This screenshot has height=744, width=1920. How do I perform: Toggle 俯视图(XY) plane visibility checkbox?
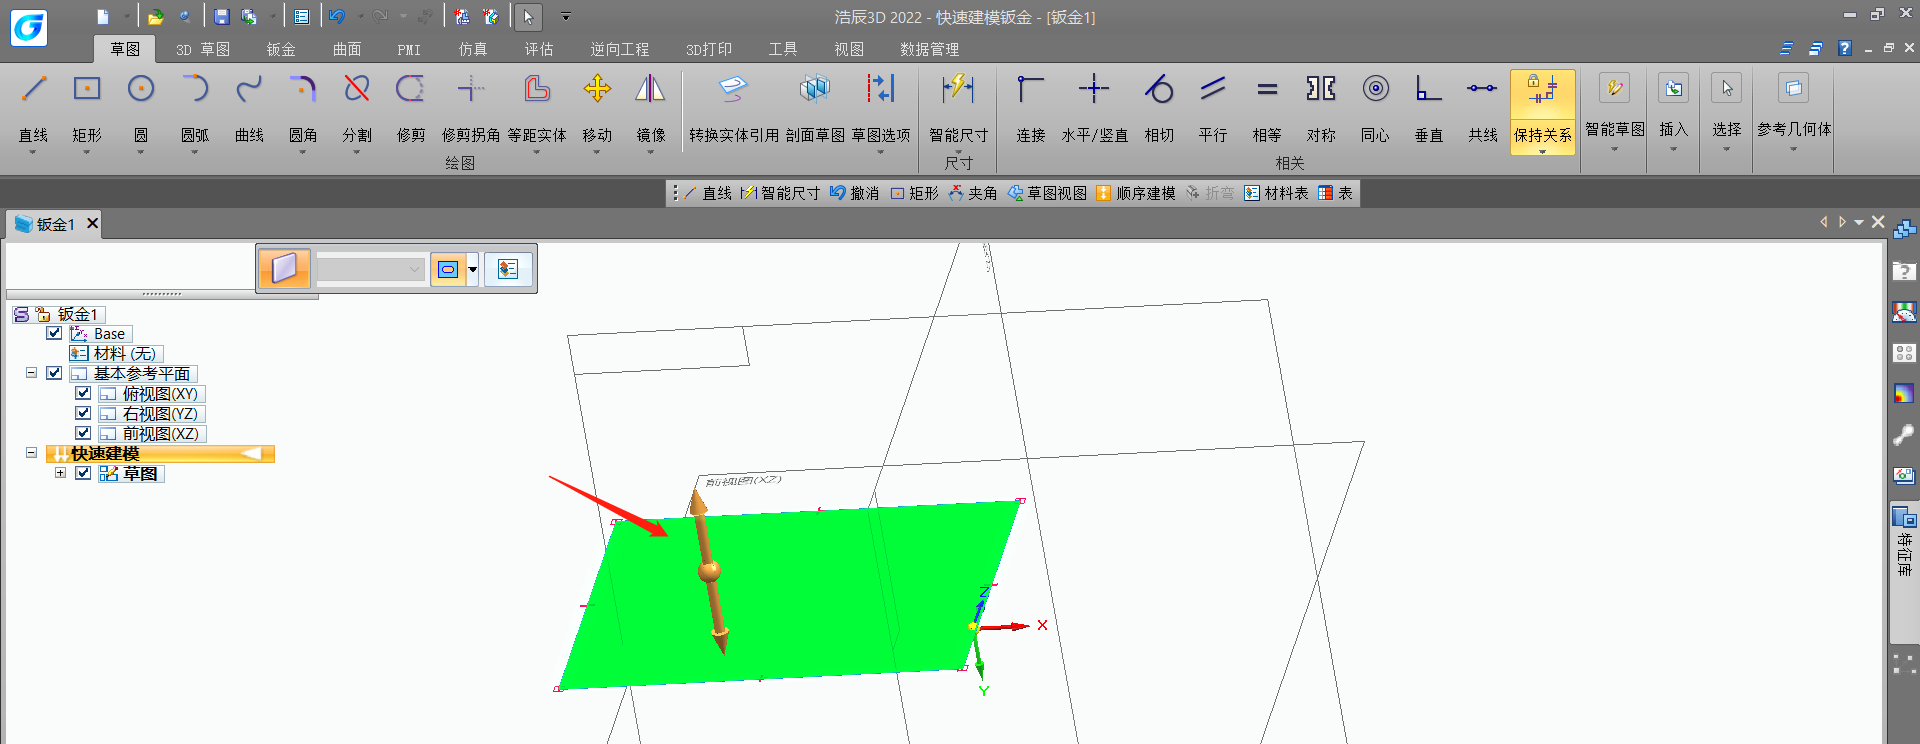point(83,393)
